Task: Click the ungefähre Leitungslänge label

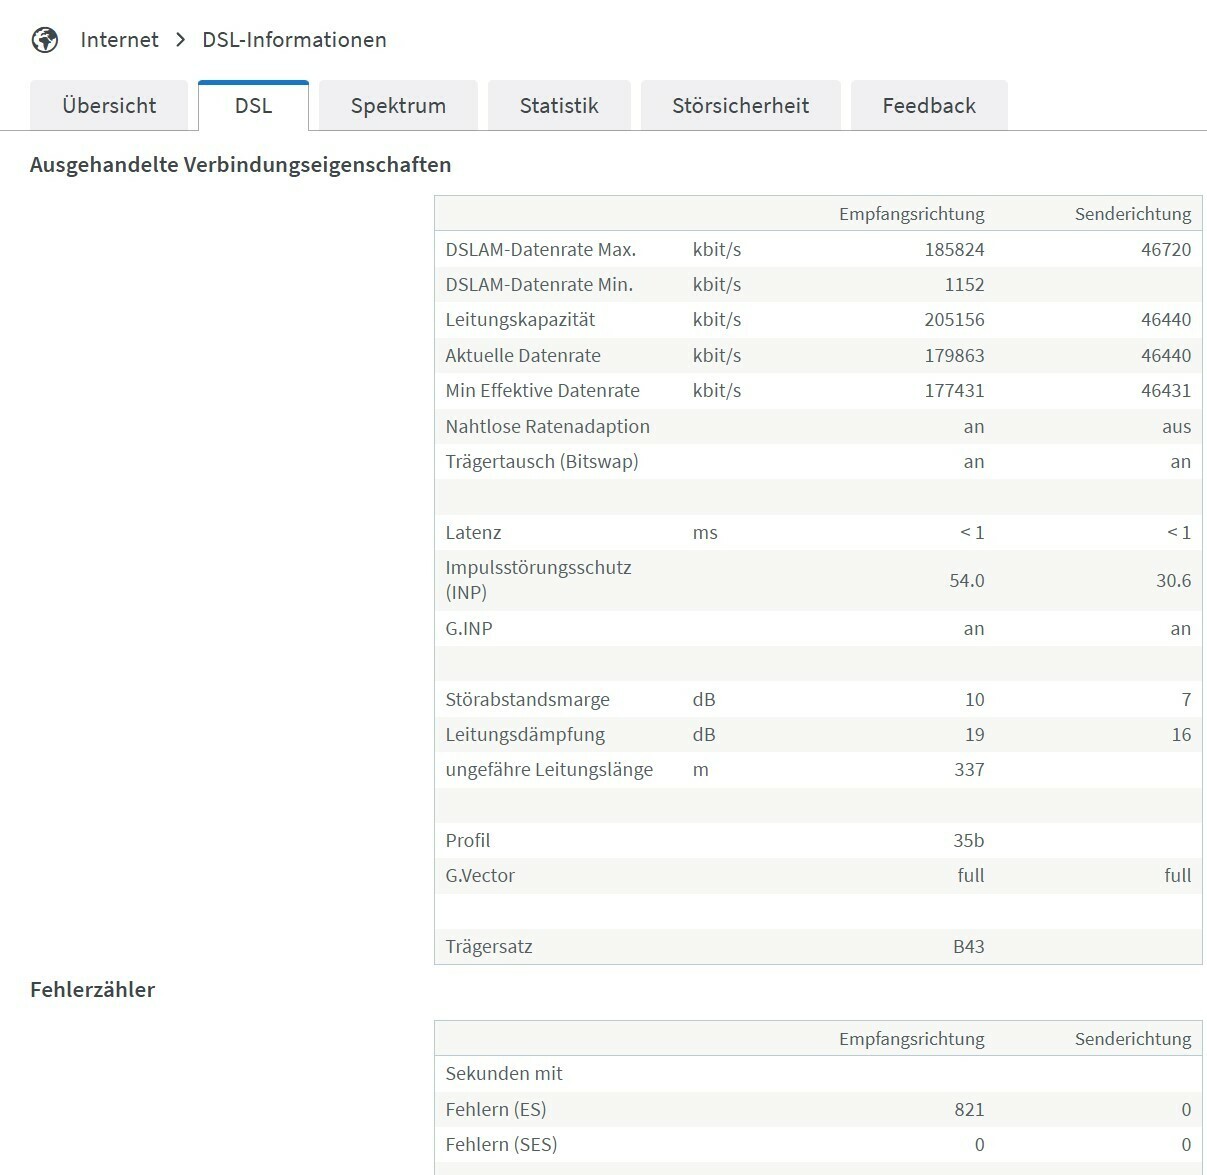Action: pyautogui.click(x=549, y=770)
